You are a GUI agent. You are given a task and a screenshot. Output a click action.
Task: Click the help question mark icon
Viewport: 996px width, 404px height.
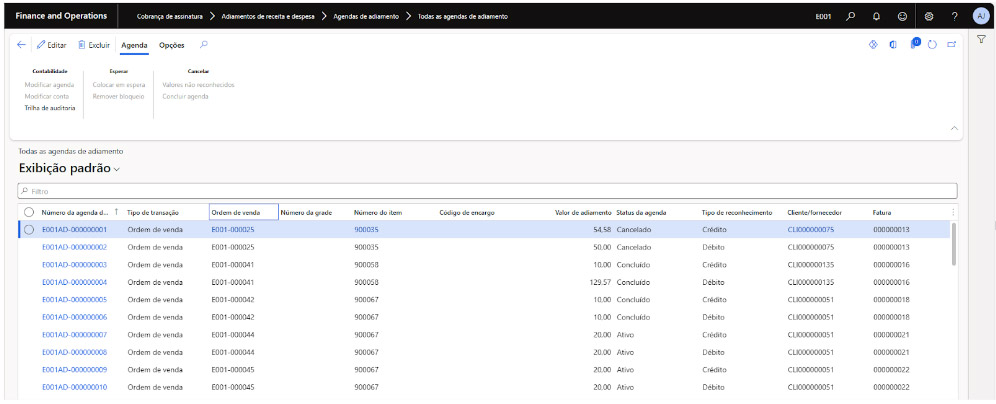pyautogui.click(x=954, y=17)
